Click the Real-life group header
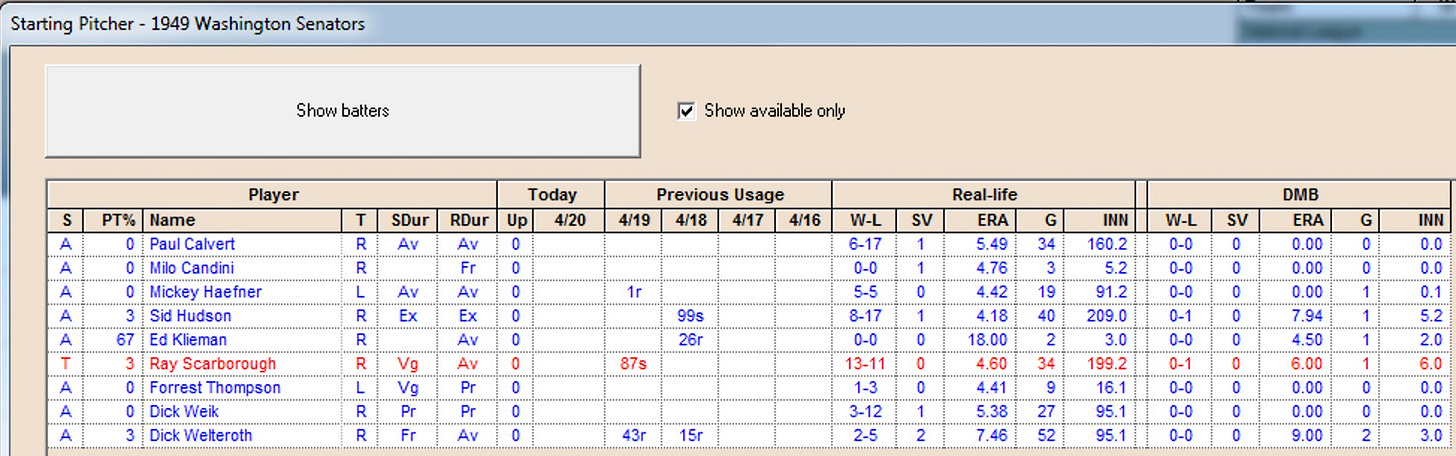Image resolution: width=1456 pixels, height=456 pixels. coord(984,195)
